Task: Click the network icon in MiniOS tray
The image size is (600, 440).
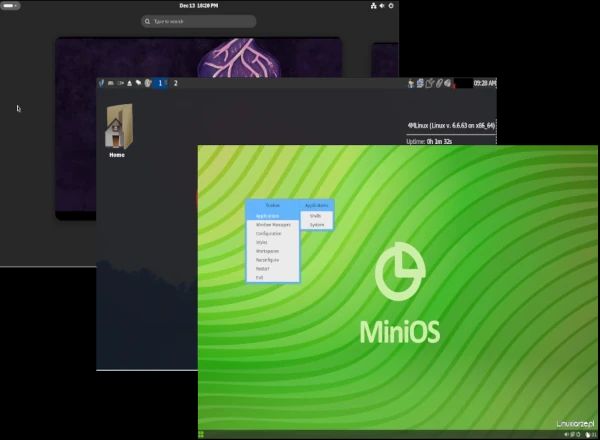Action: click(572, 435)
